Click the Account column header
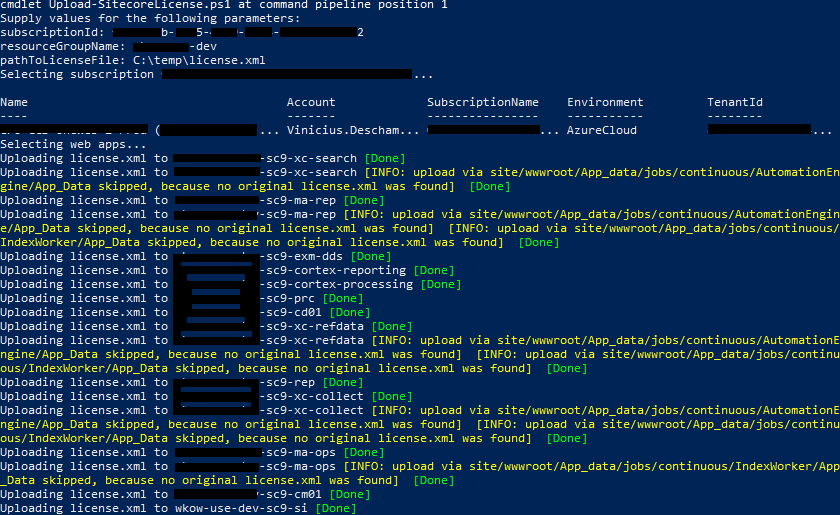Viewport: 840px width, 515px height. point(311,102)
